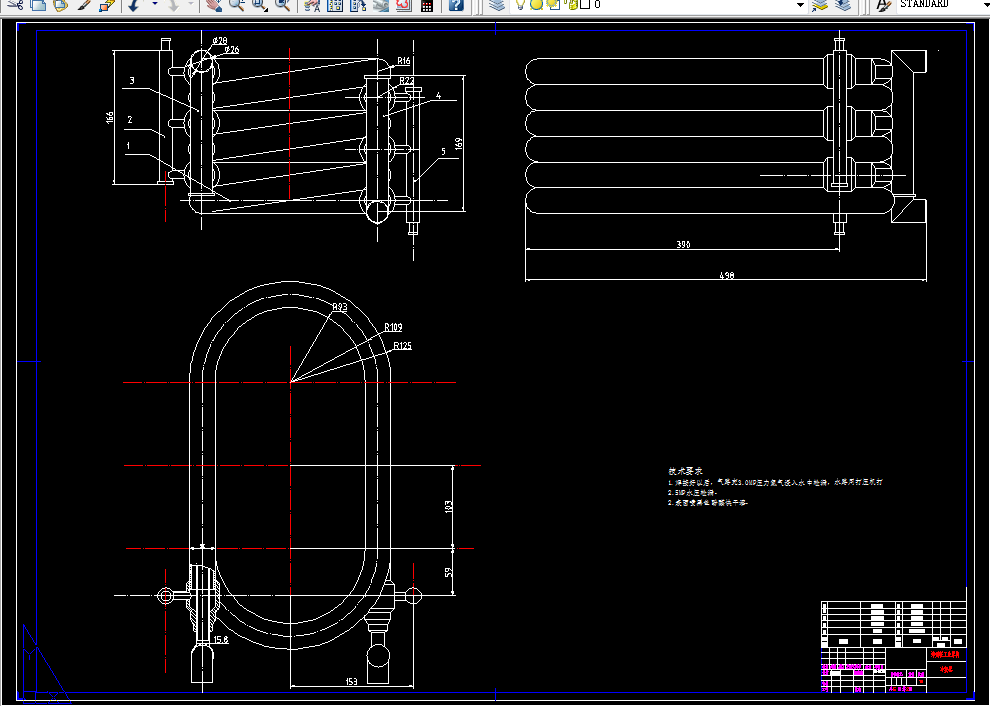Click the white color swatch of layer 0
The width and height of the screenshot is (990, 706).
585,4
